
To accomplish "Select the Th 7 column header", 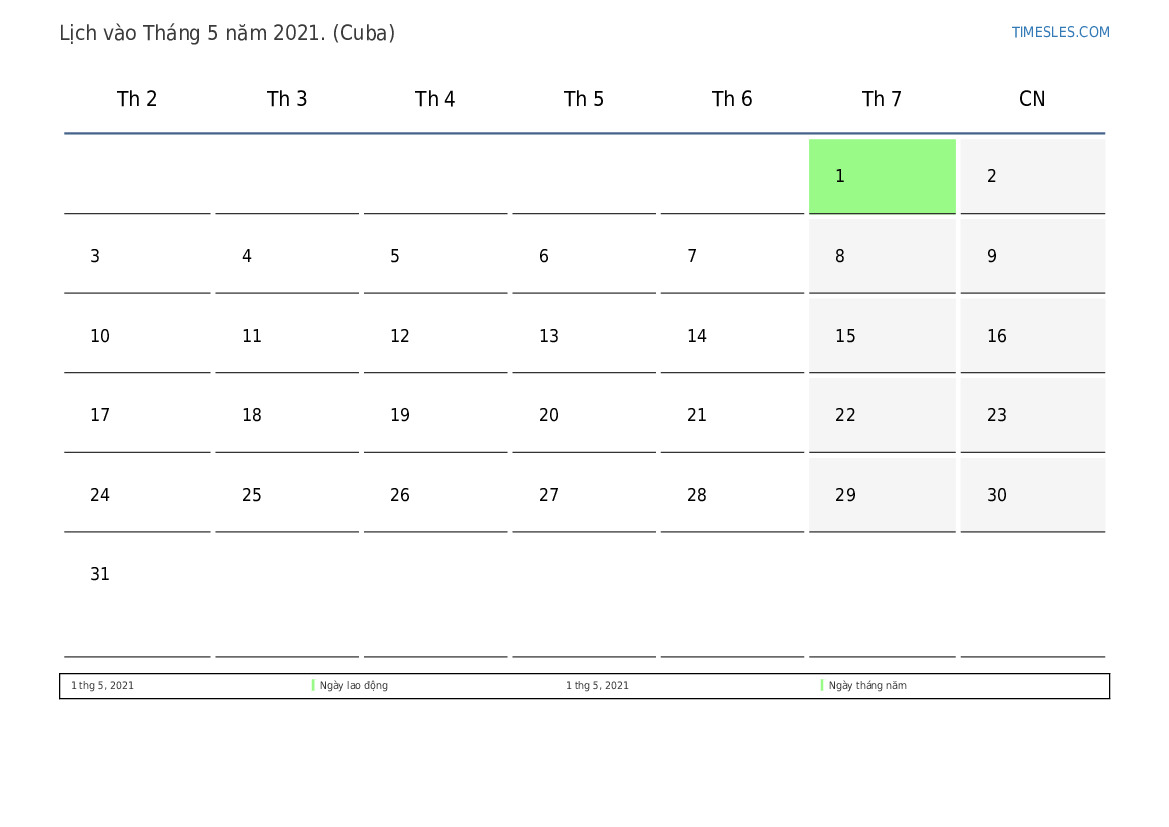I will (882, 98).
